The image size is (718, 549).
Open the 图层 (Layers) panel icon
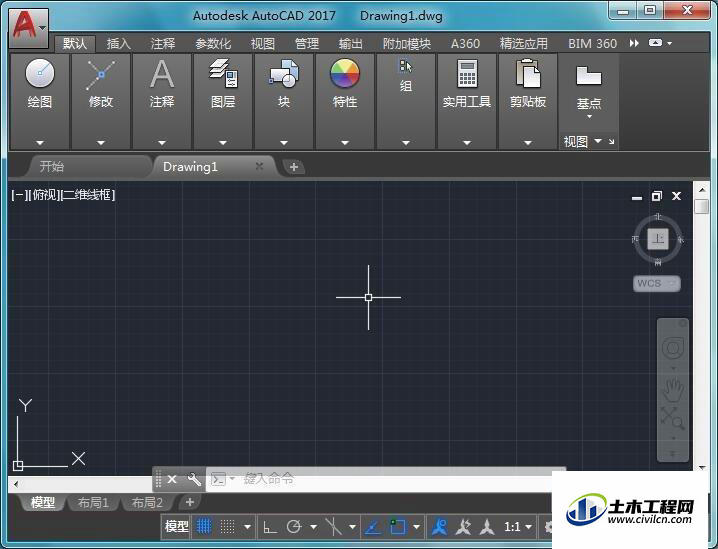(223, 73)
